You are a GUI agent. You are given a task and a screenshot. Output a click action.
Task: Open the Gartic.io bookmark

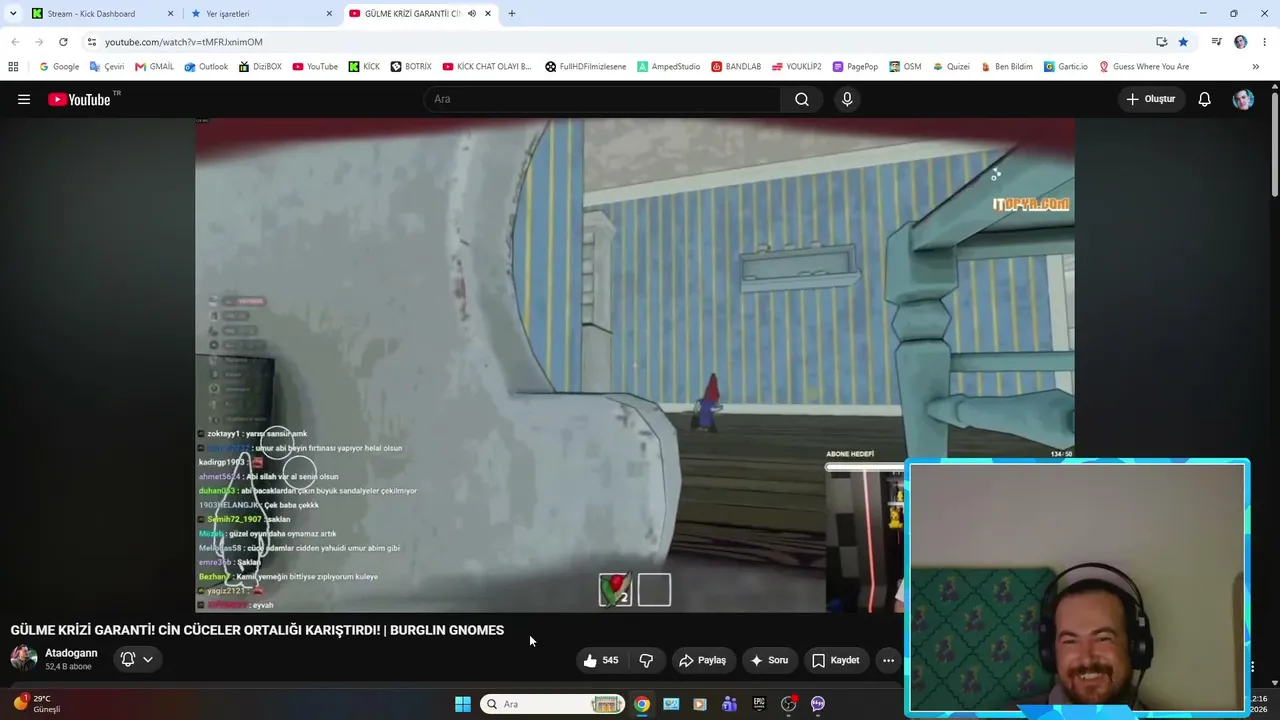[1066, 67]
